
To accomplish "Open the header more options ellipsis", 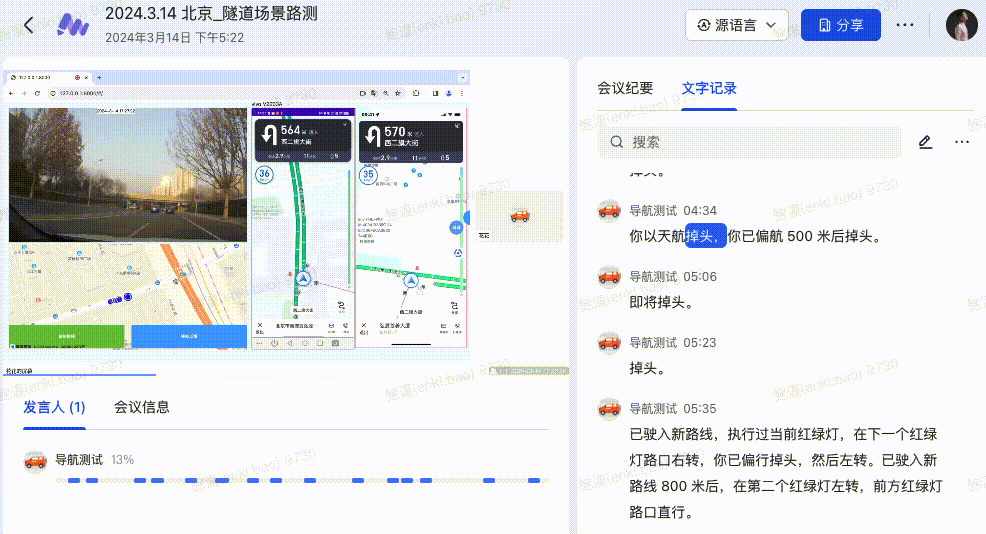I will click(x=904, y=25).
